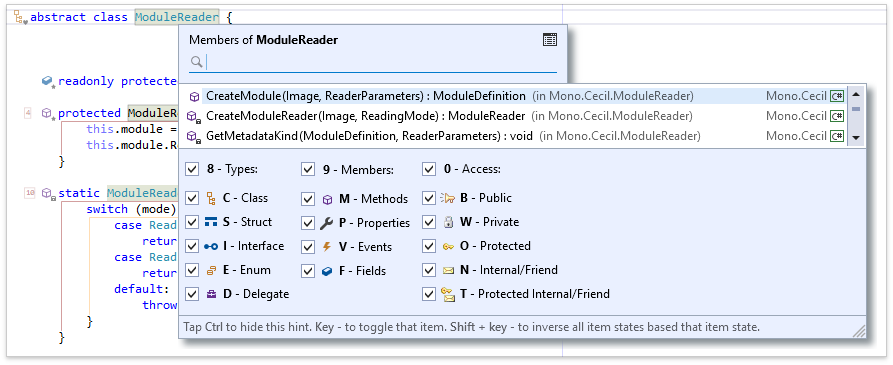The width and height of the screenshot is (893, 365).
Task: Uncheck the O - Protected checkbox
Action: pos(429,246)
